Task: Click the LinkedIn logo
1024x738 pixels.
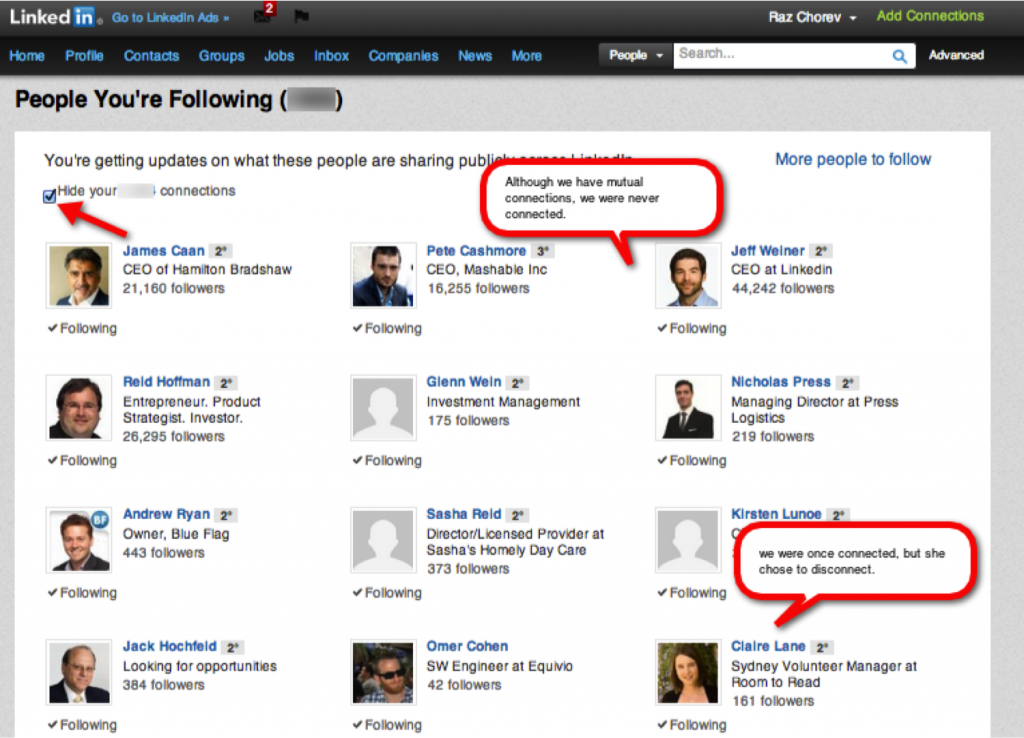Action: 52,17
